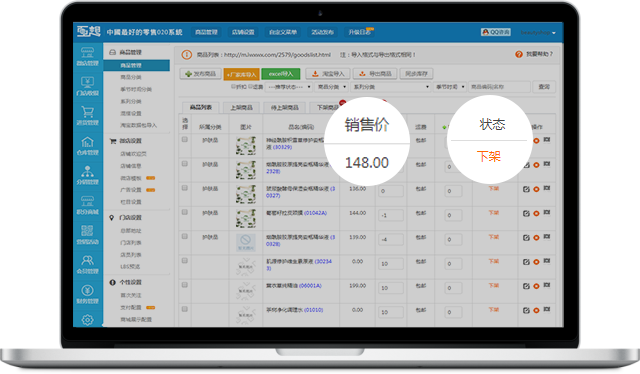Select the 商品列表 tab

point(201,107)
